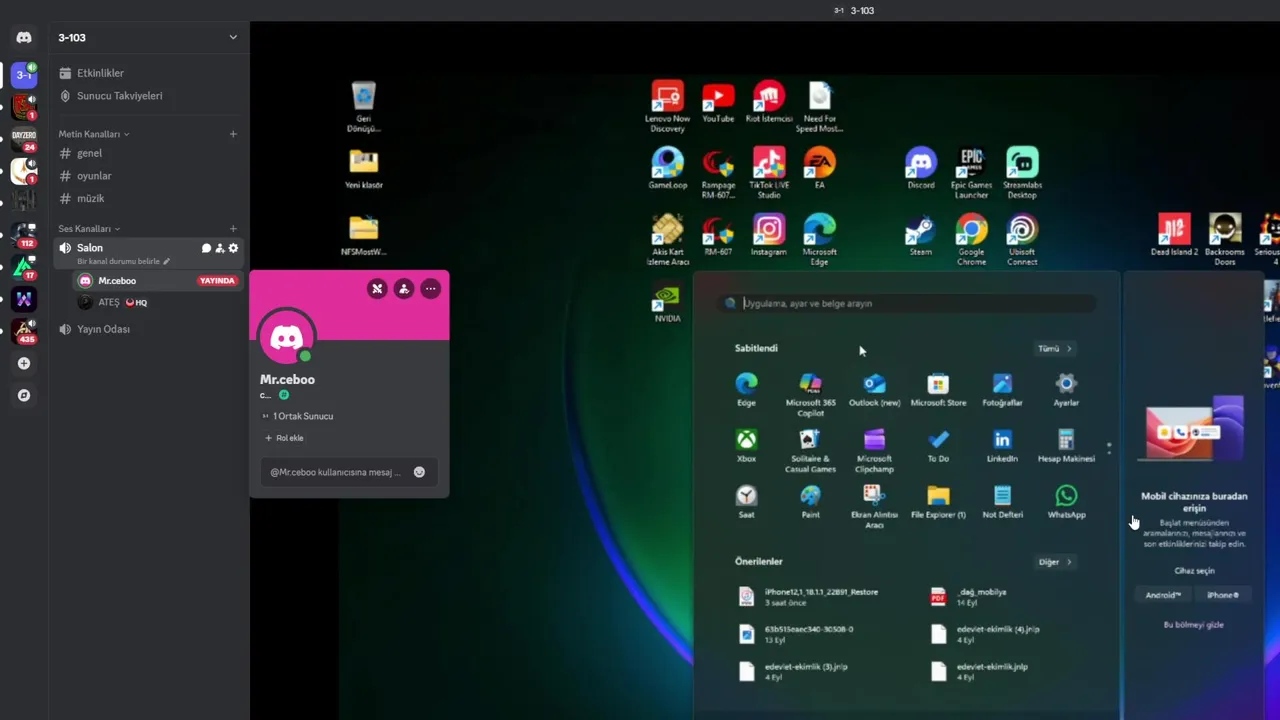Click the invite people icon on Salon

(220, 248)
